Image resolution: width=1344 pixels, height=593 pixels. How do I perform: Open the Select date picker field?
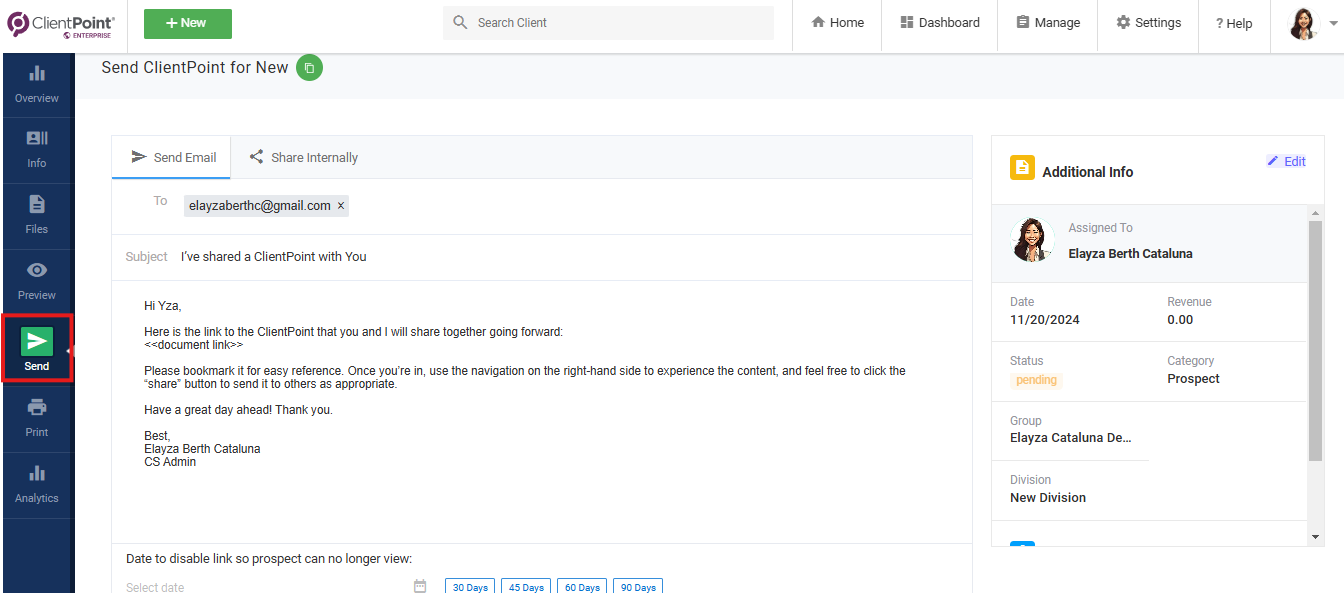[x=155, y=585]
